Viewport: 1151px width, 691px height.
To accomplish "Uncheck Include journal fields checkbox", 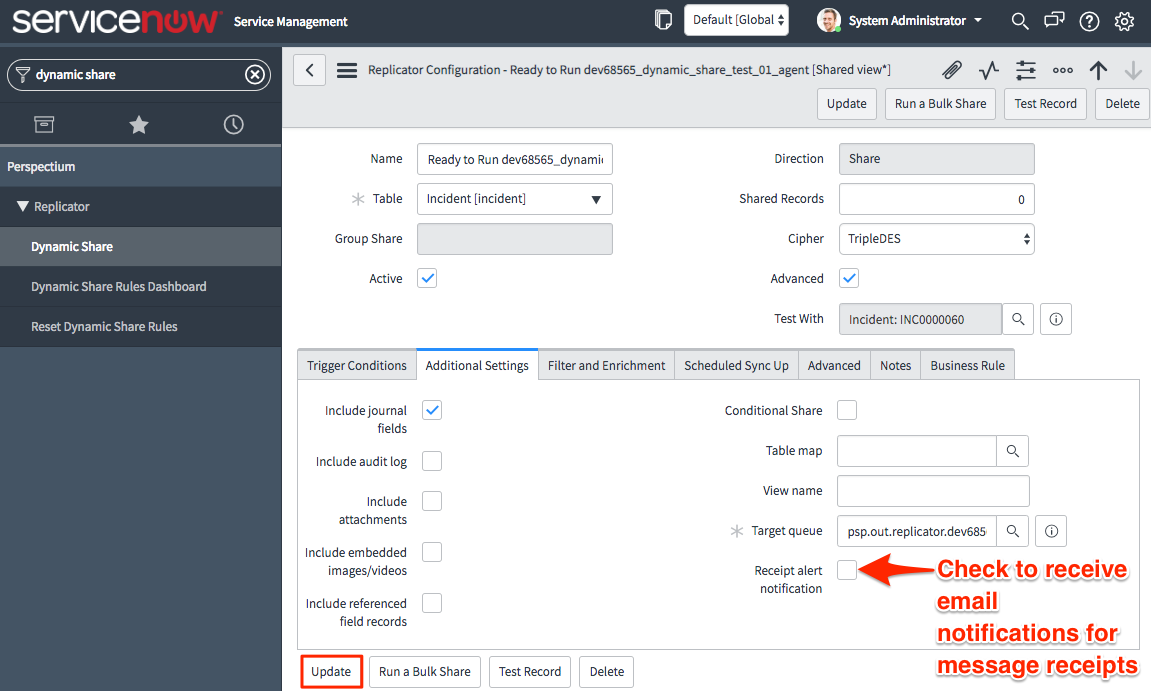I will click(432, 410).
